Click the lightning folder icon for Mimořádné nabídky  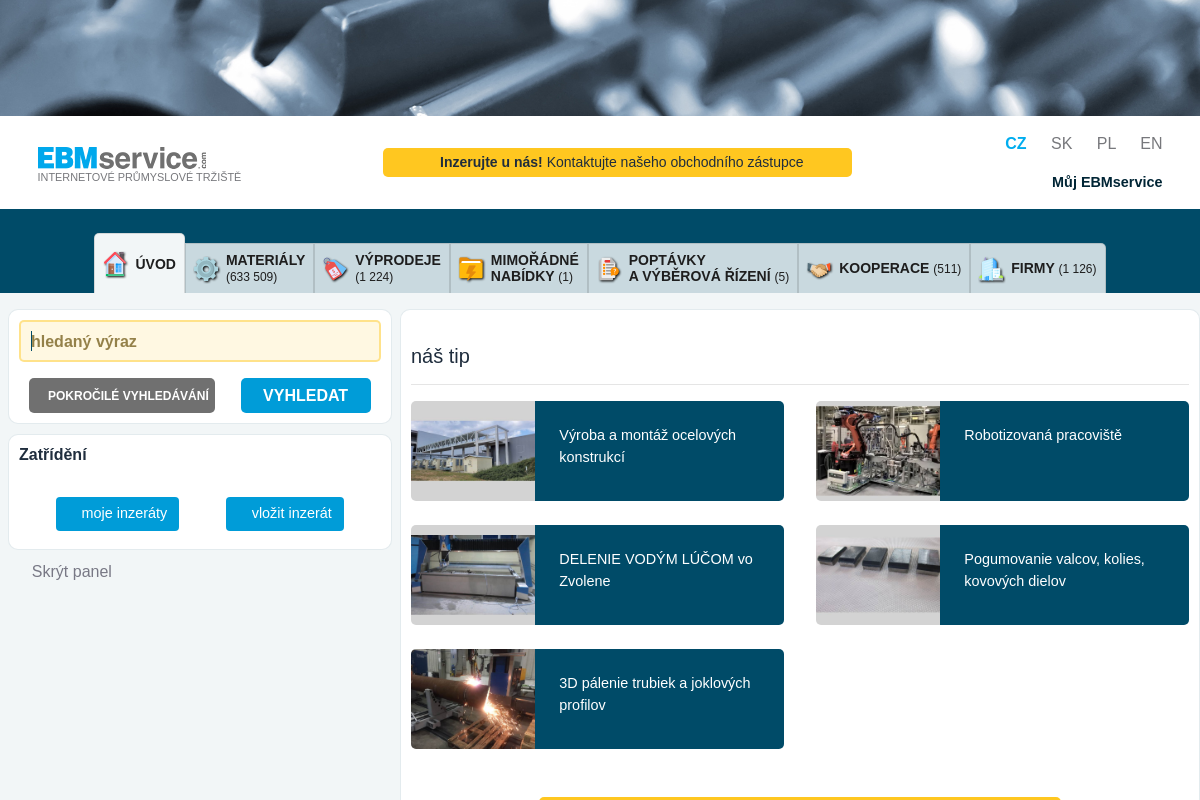[471, 269]
